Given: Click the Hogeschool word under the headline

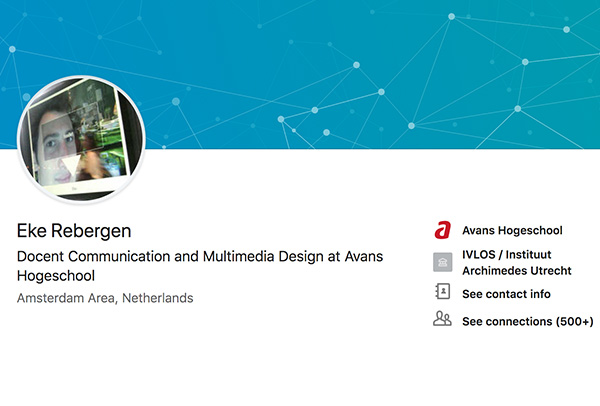Looking at the screenshot, I should point(56,276).
